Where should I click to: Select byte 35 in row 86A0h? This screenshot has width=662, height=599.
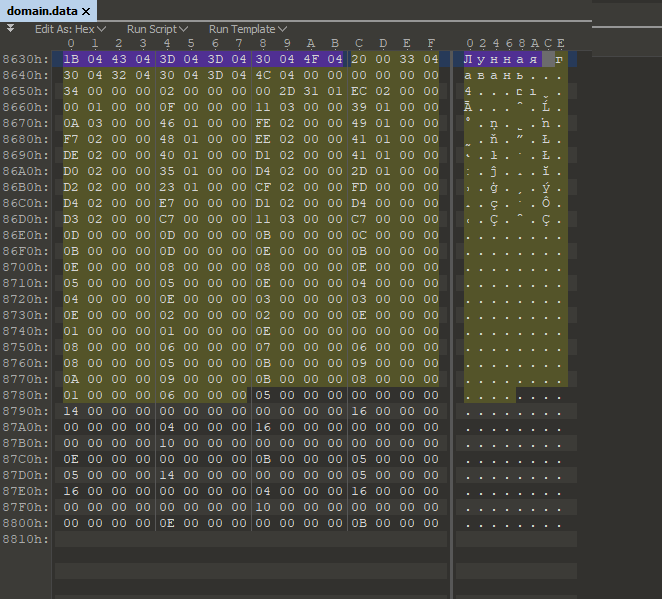[167, 171]
